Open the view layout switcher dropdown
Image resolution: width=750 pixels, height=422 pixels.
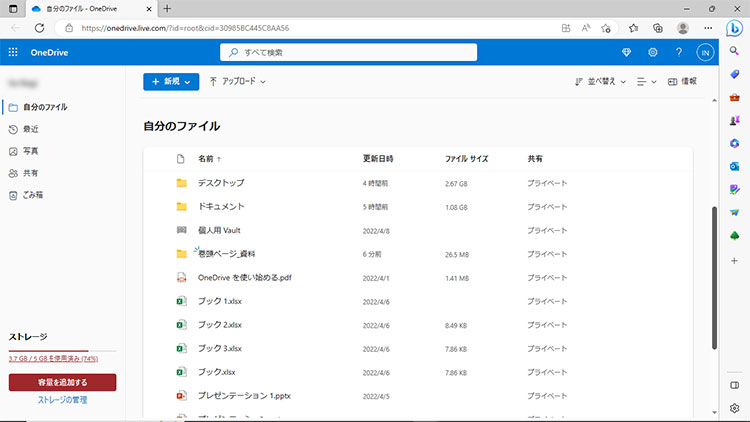[647, 81]
